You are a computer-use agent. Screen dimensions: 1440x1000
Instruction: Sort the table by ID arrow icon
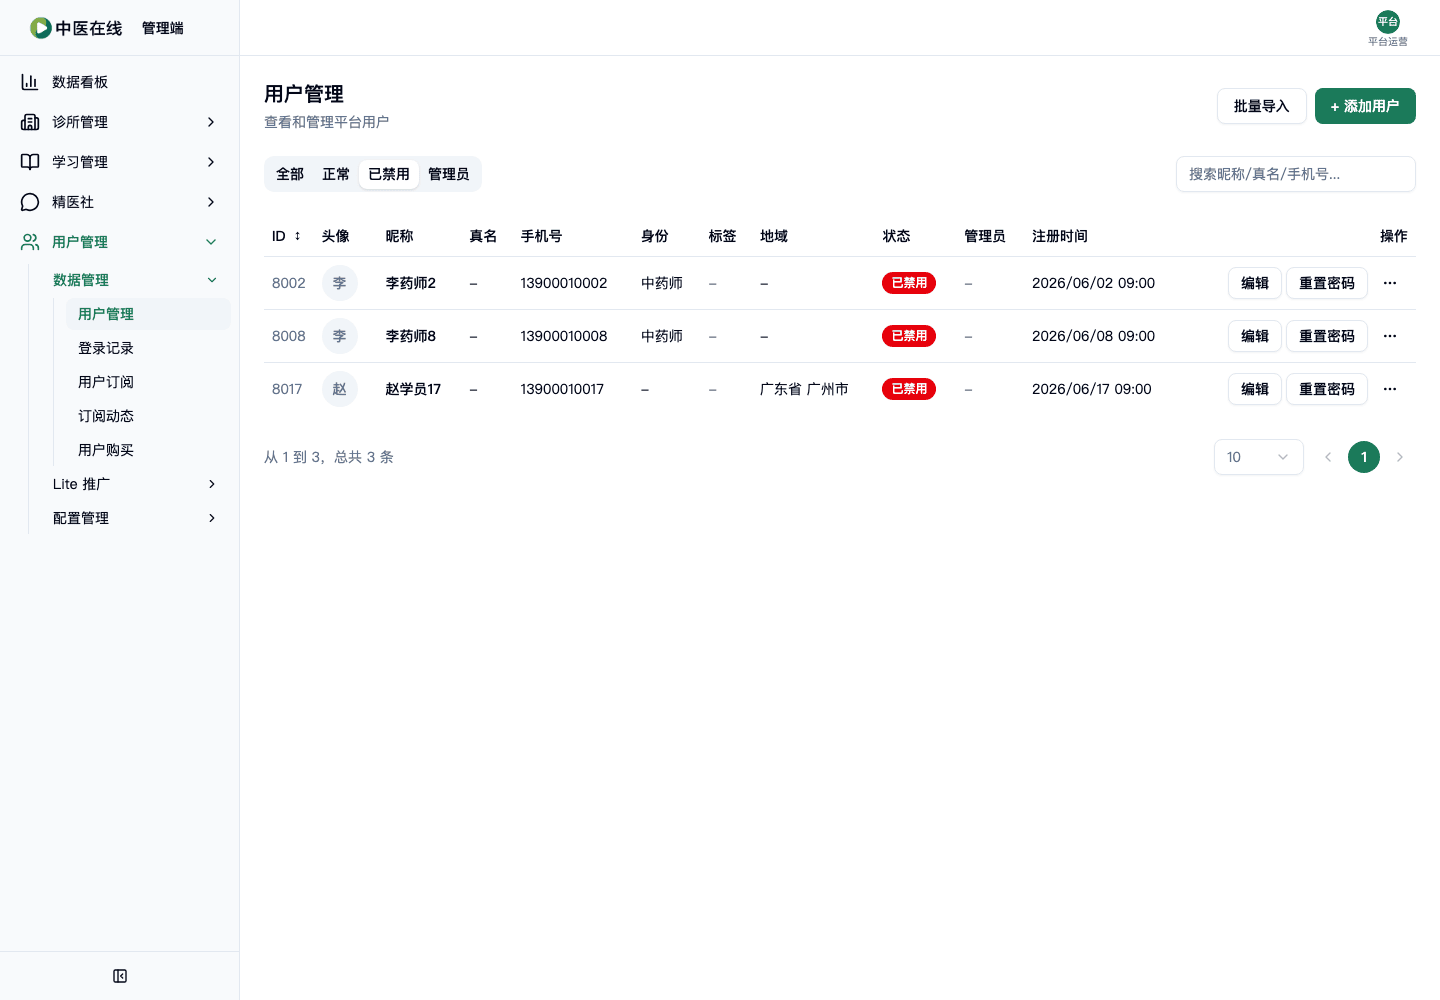[x=297, y=236]
